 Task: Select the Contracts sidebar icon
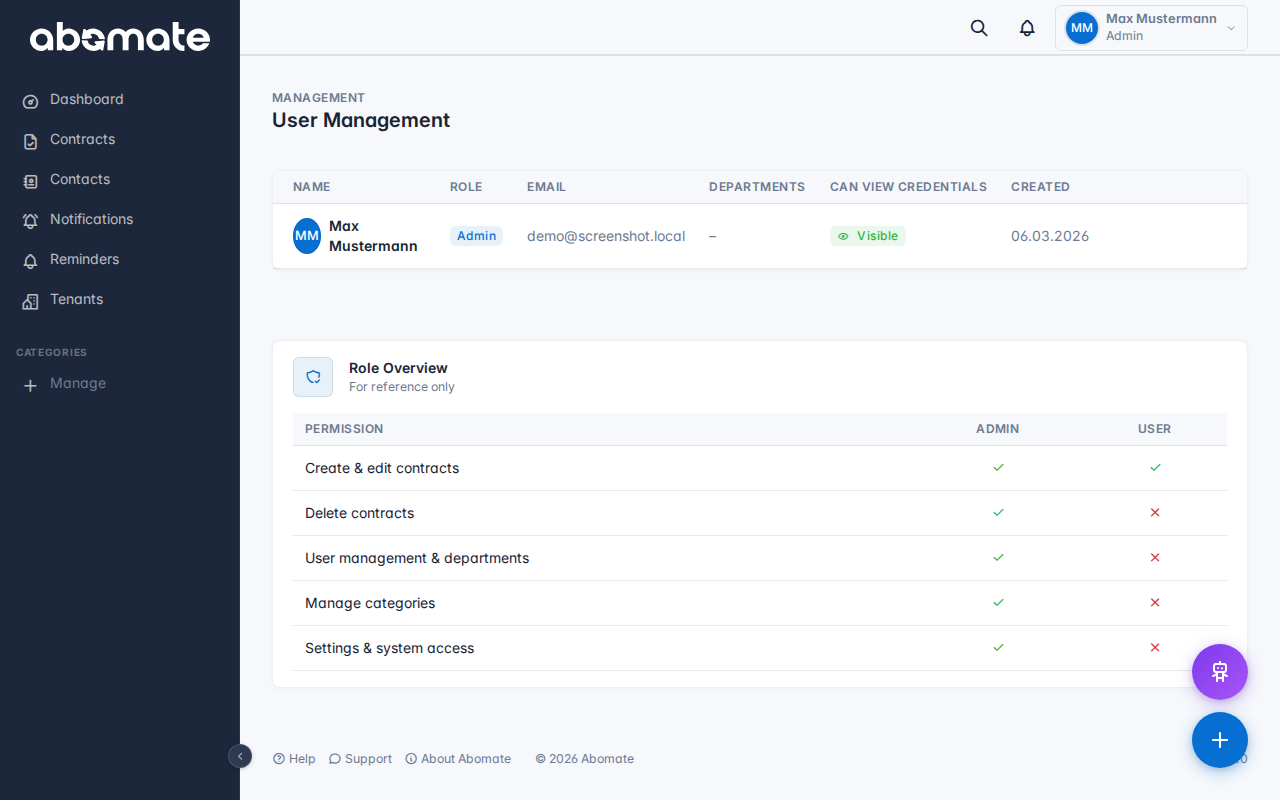pos(31,140)
